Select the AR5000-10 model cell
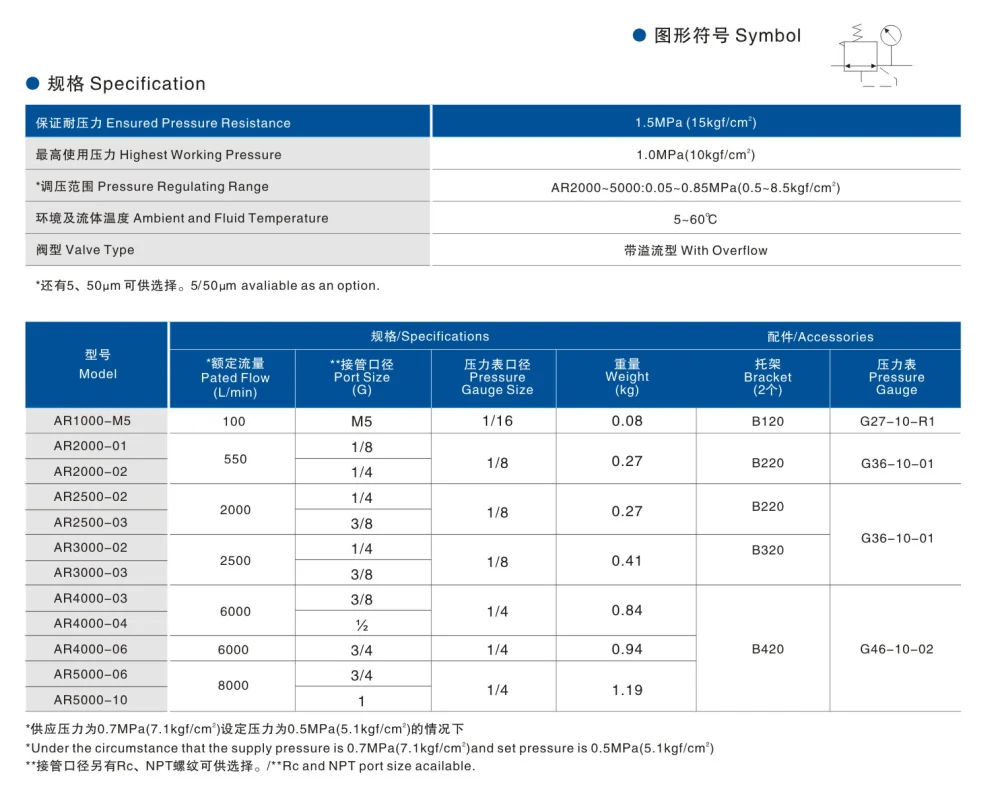This screenshot has width=983, height=785. pos(91,700)
